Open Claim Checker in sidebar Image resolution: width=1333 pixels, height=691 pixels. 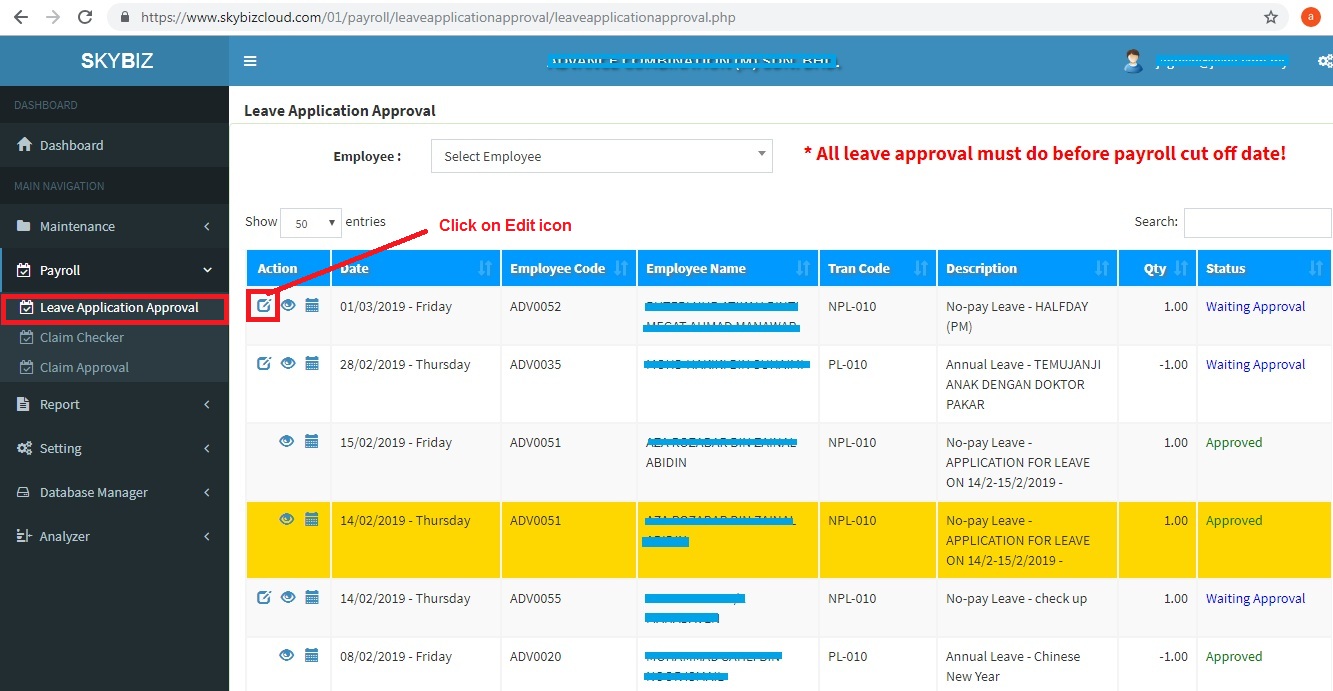coord(81,337)
